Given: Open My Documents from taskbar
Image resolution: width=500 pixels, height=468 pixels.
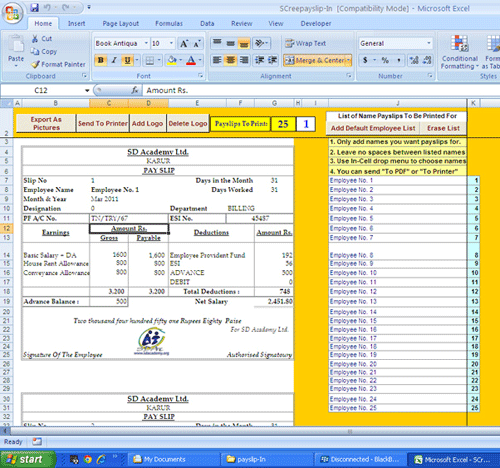Looking at the screenshot, I should (x=174, y=459).
